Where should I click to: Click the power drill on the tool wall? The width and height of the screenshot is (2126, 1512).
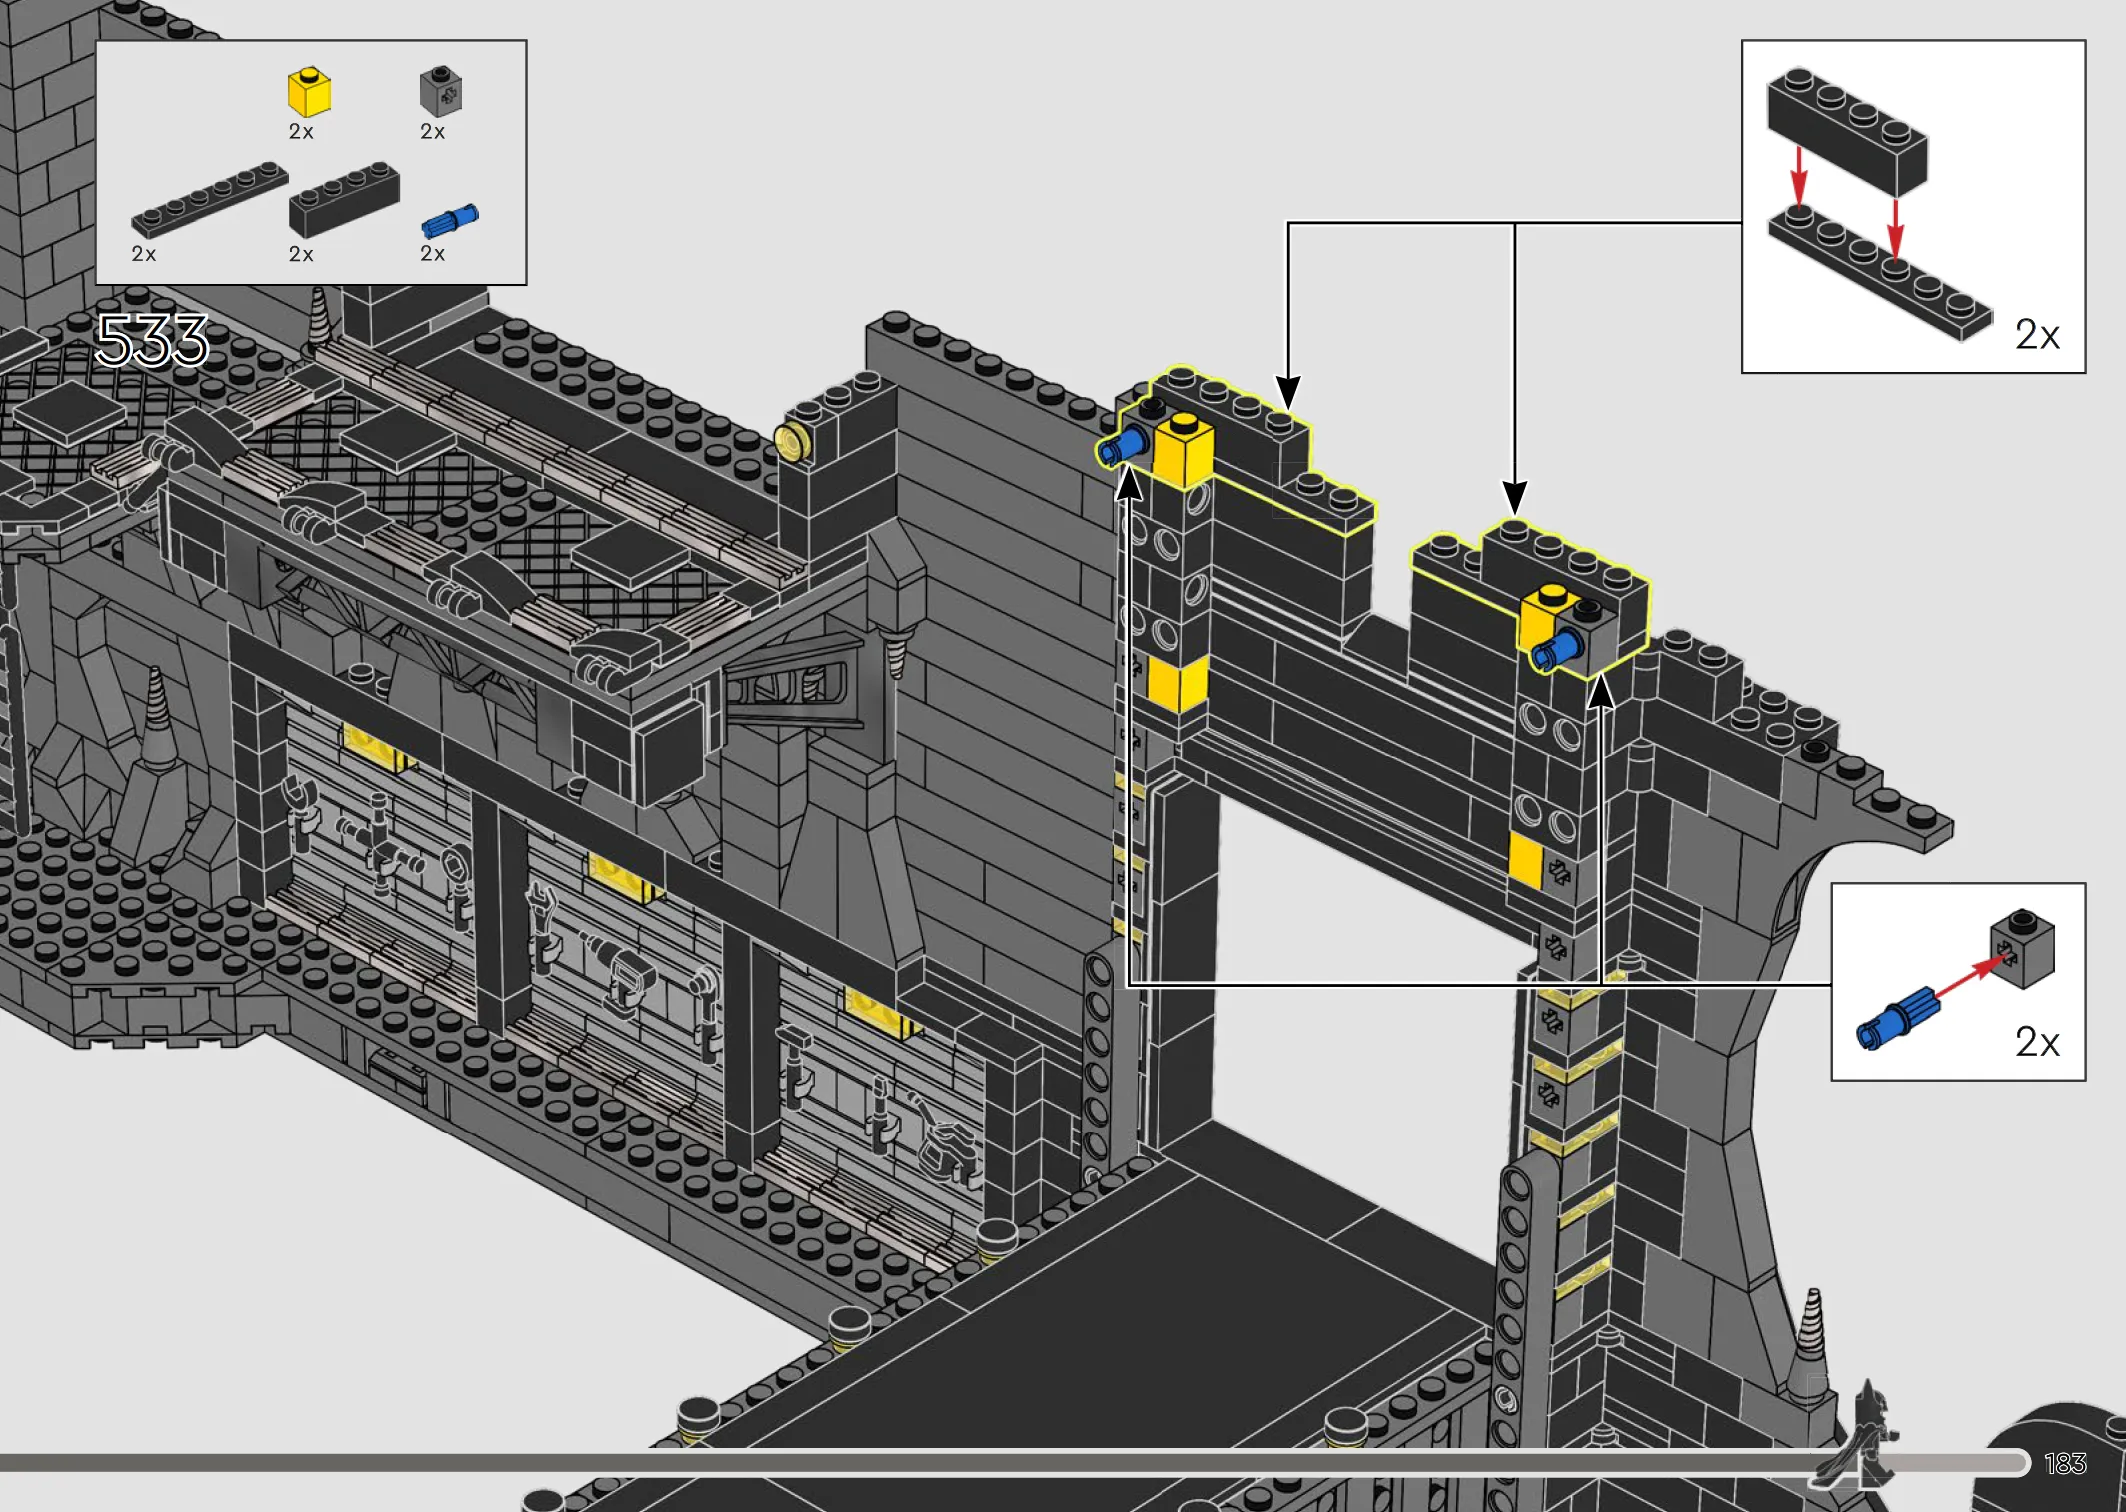pos(619,972)
